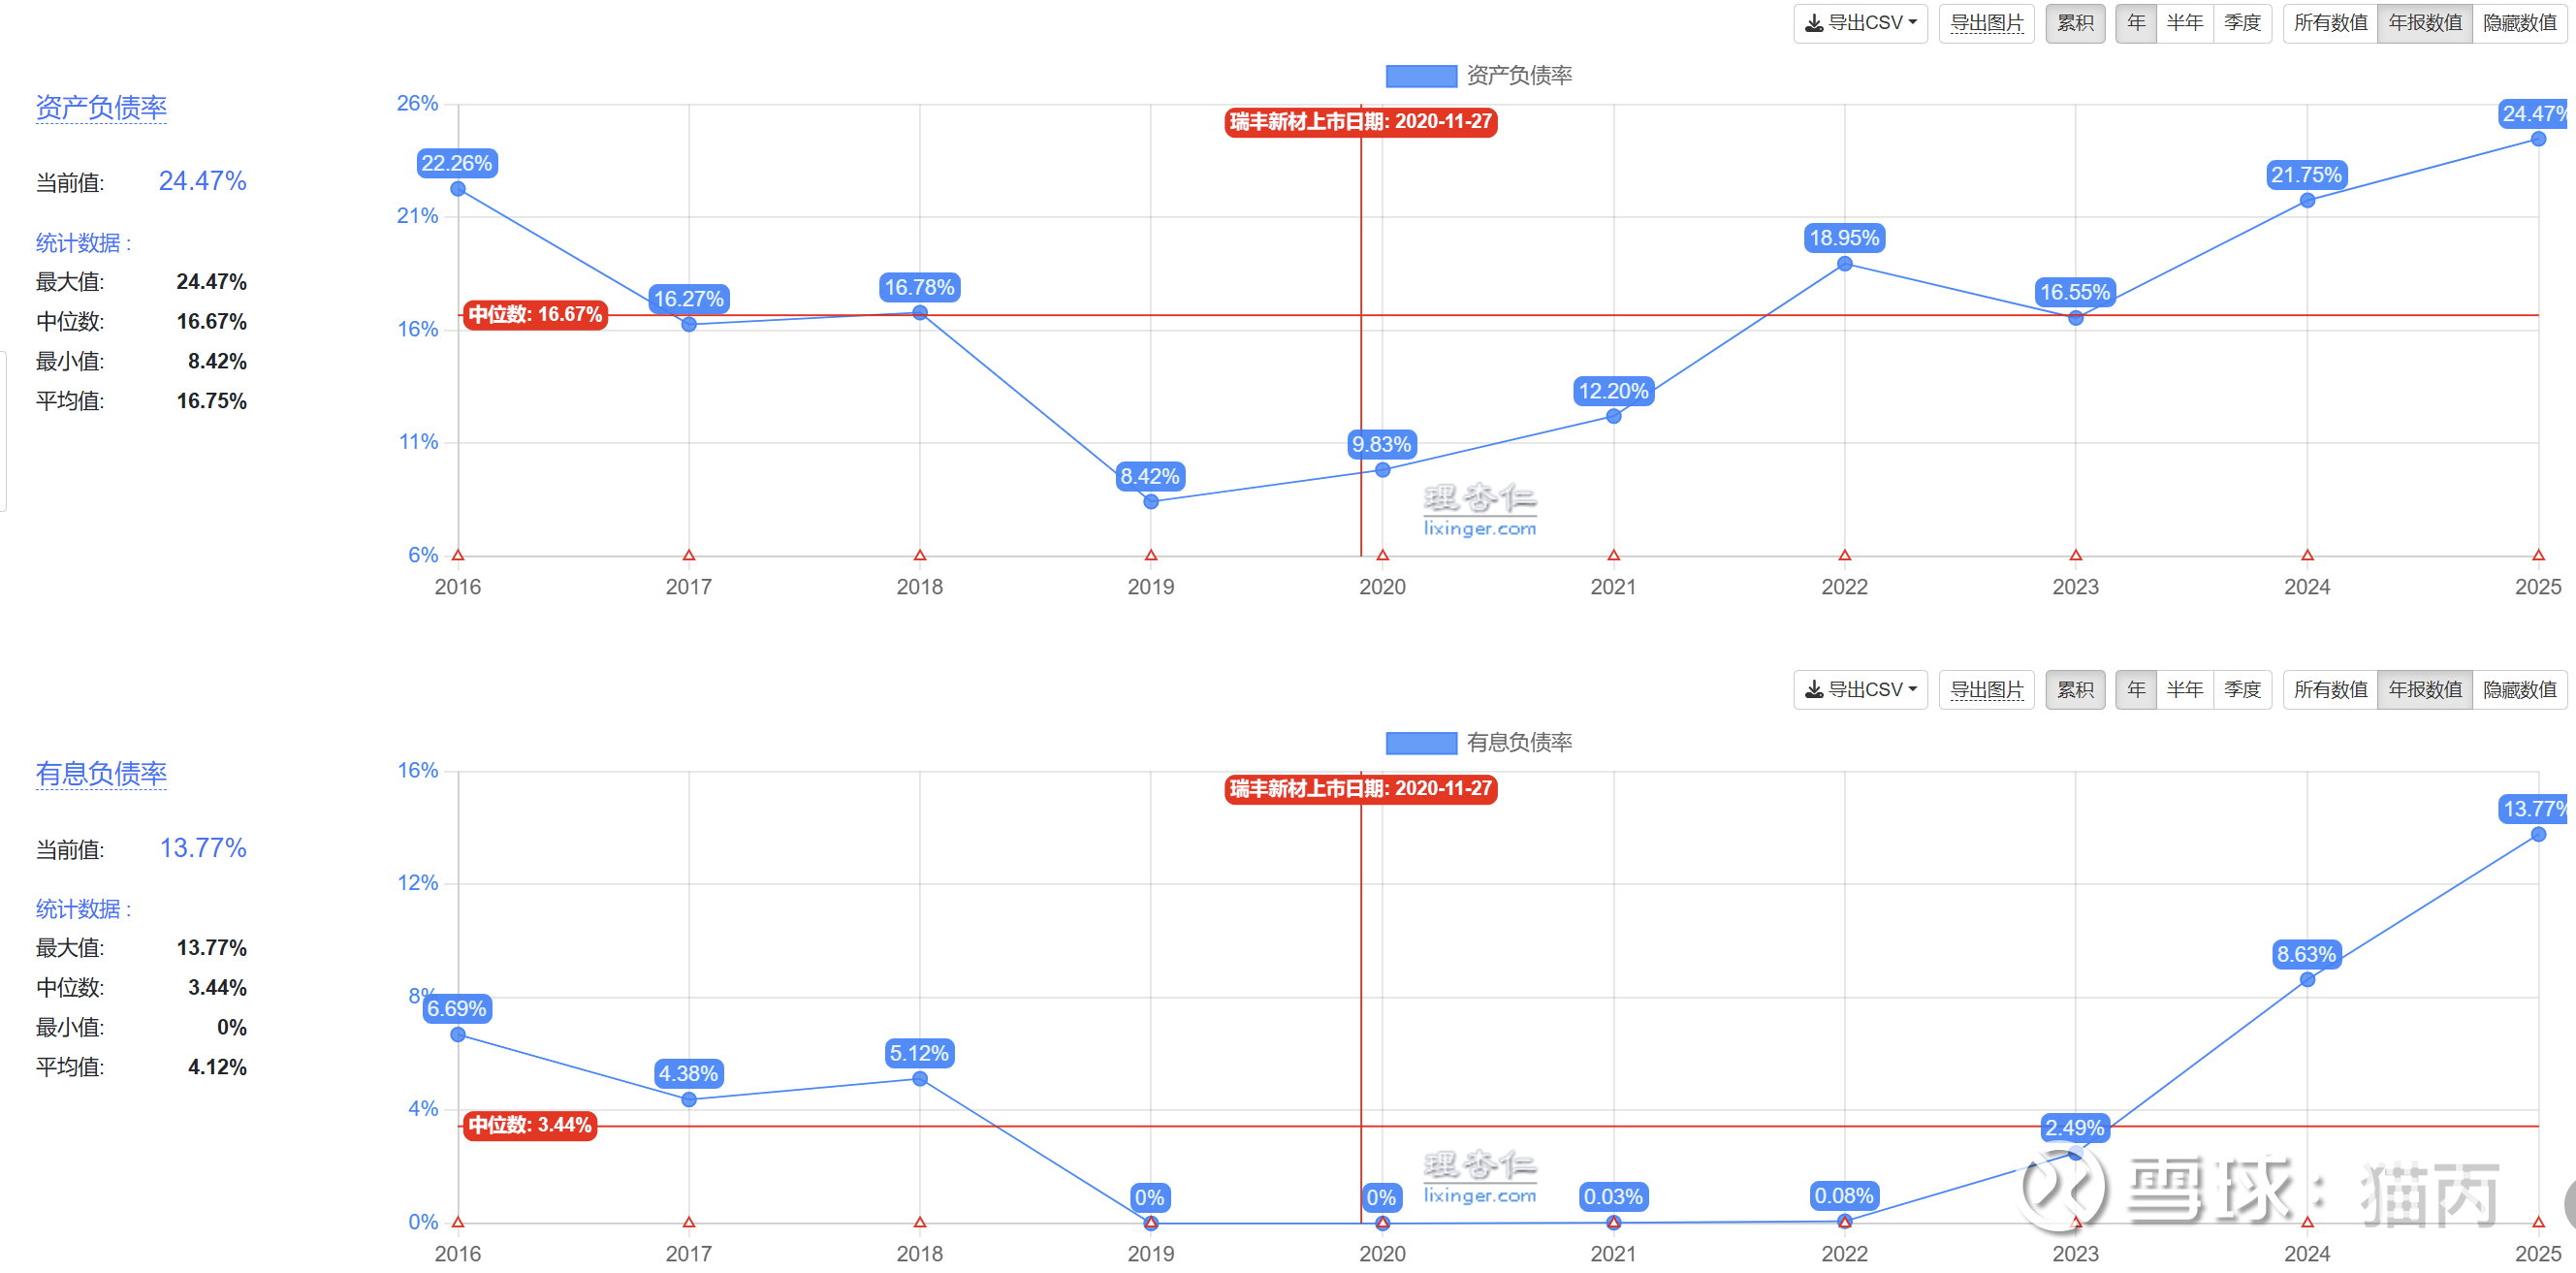Screen dimensions: 2576x1273
Task: Select 季度 period on the bottom chart
Action: [x=2242, y=689]
